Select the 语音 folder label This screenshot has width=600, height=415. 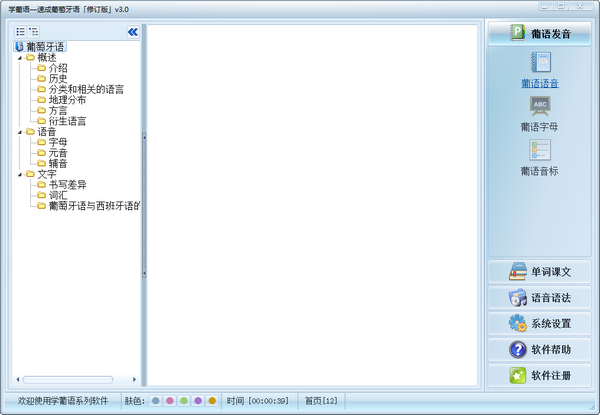[47, 132]
